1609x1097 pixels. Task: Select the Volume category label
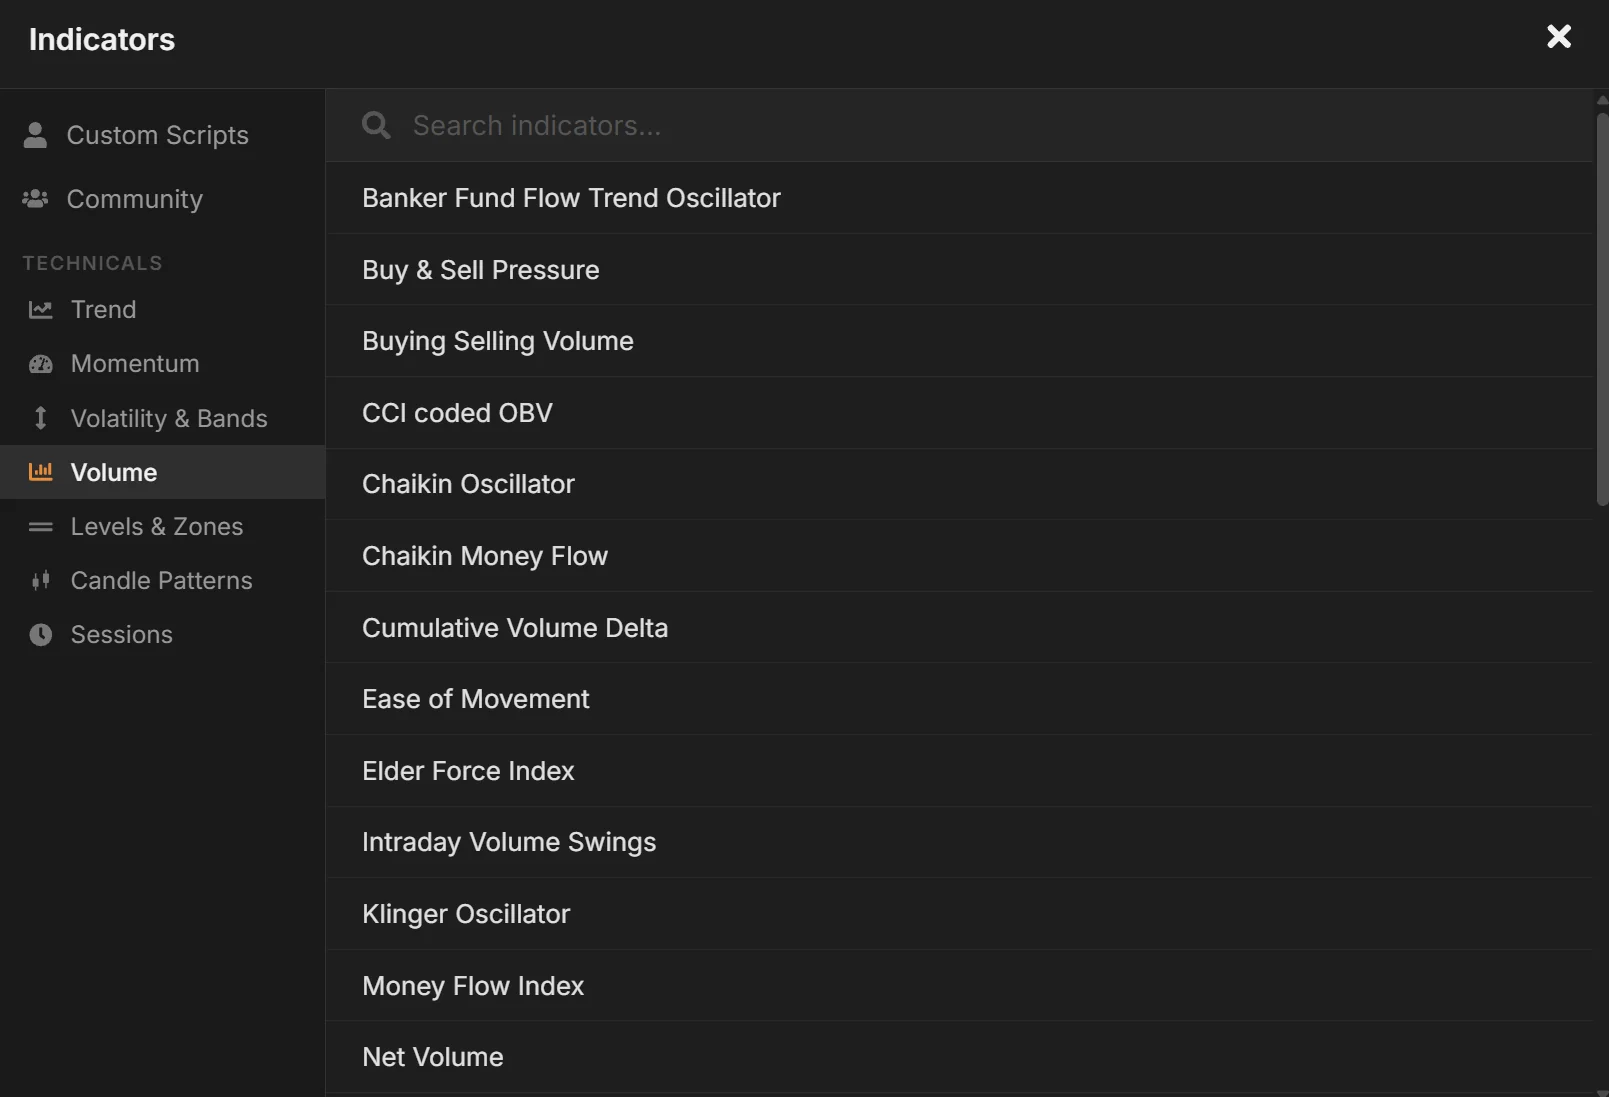[114, 472]
